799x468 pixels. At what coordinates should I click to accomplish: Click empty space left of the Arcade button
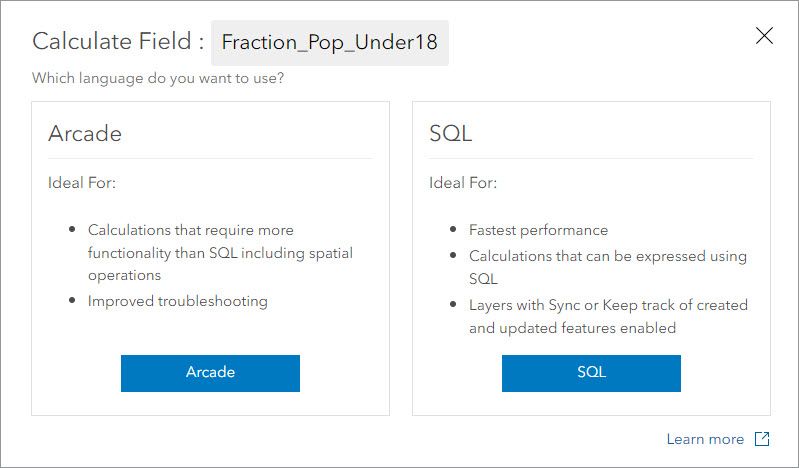(x=78, y=372)
